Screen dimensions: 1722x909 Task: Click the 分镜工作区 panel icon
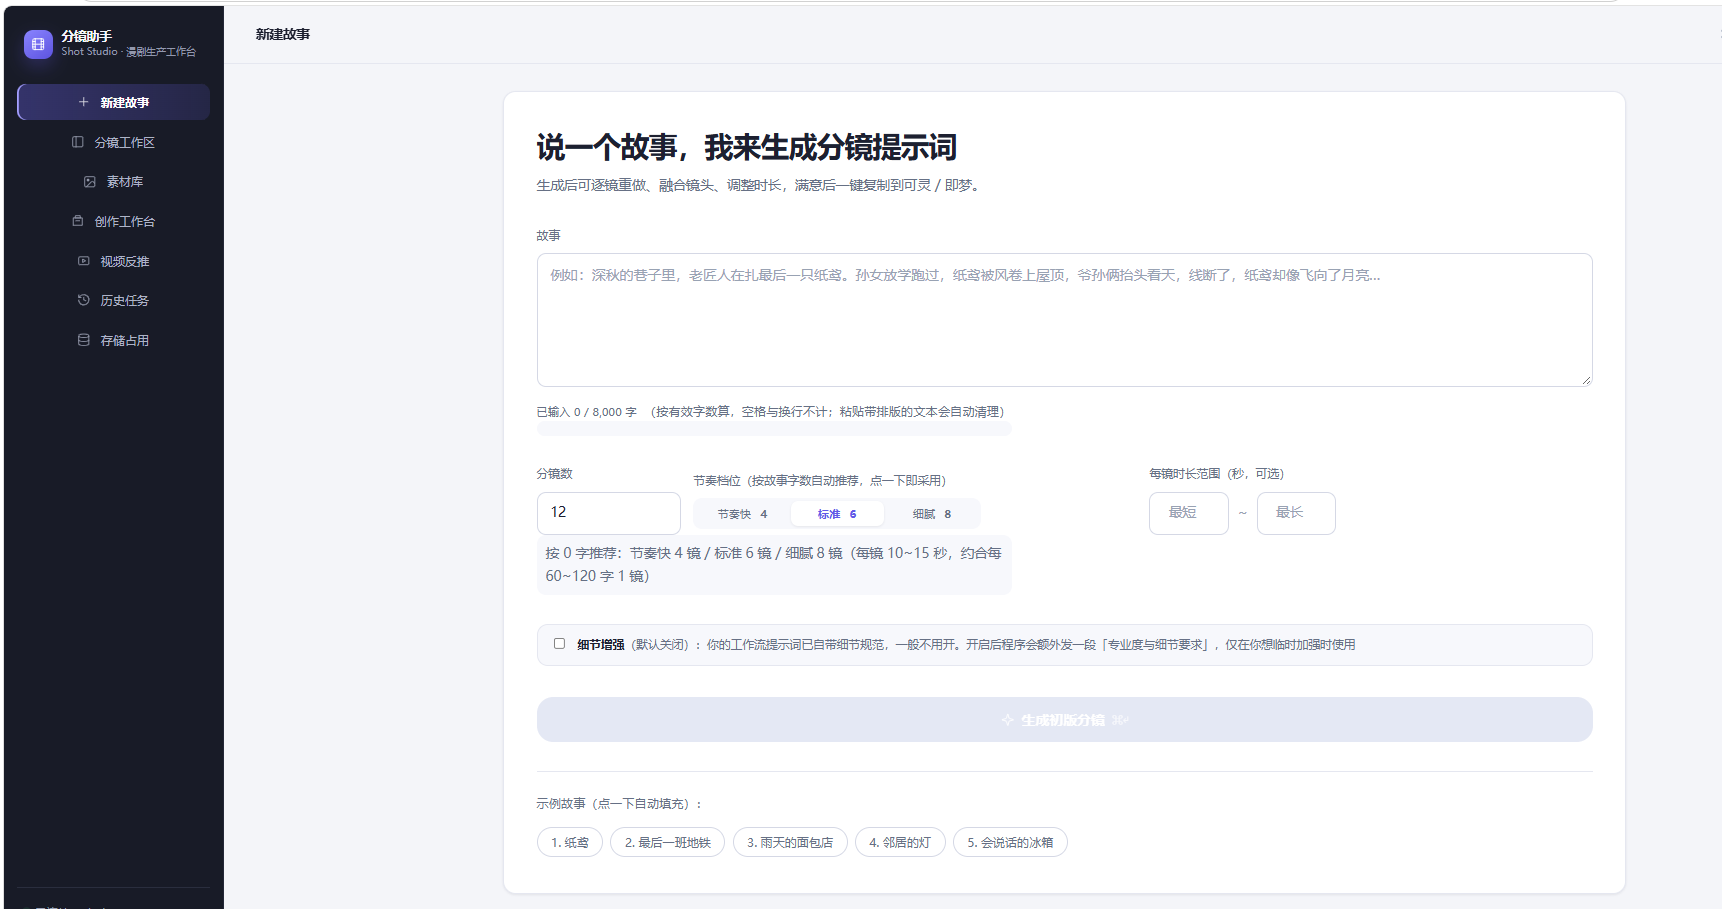(x=78, y=142)
